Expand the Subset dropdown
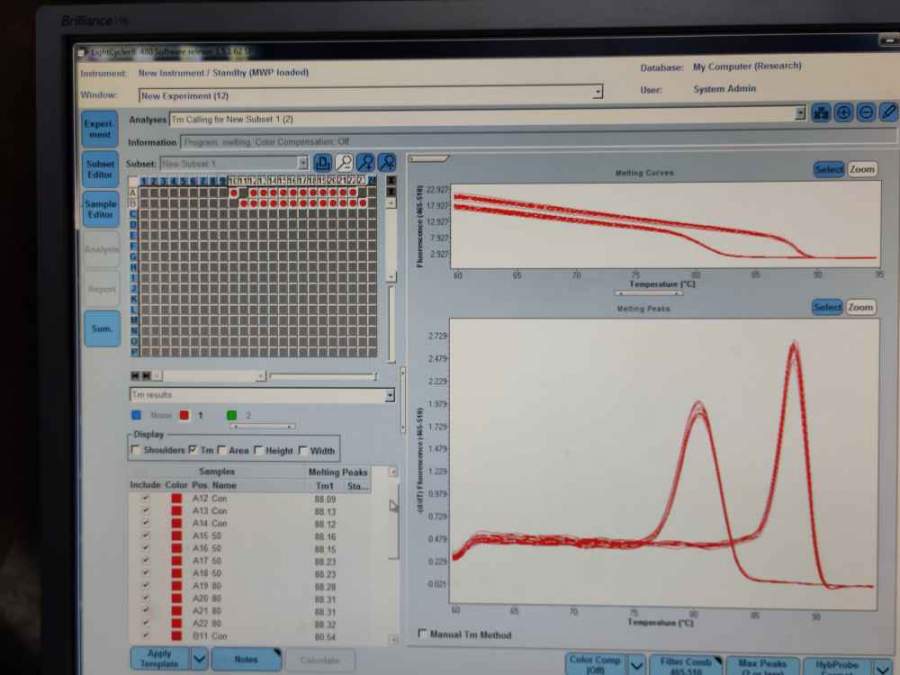900x675 pixels. 303,163
